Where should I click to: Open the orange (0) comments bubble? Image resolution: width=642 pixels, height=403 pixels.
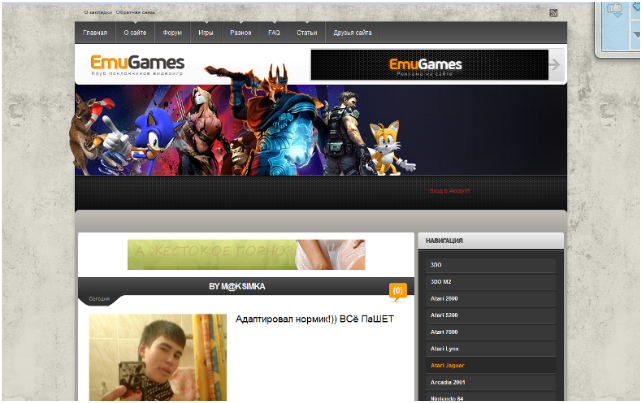[398, 291]
